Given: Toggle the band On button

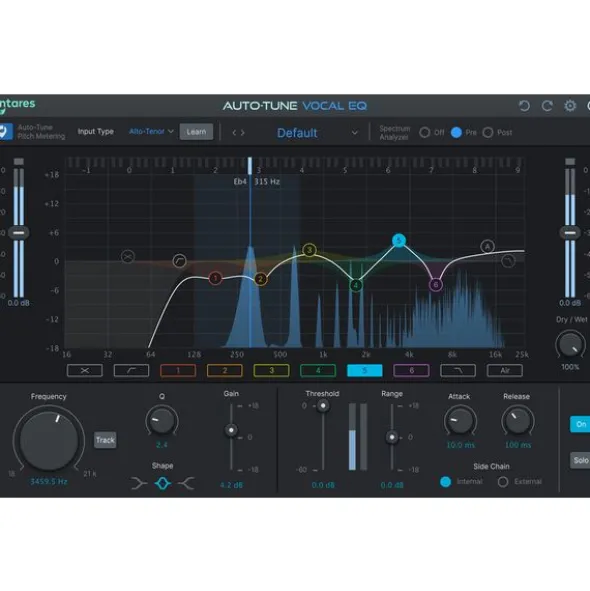Looking at the screenshot, I should pos(580,424).
